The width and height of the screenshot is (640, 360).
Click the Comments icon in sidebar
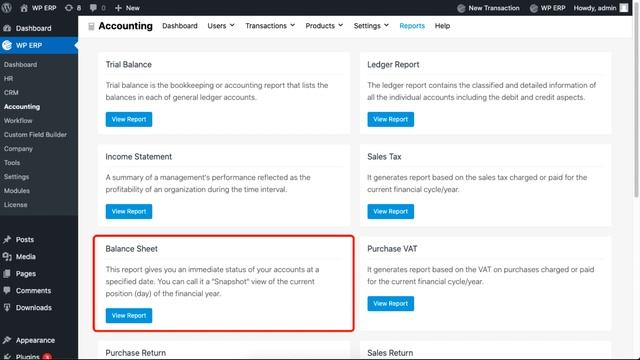[7, 291]
